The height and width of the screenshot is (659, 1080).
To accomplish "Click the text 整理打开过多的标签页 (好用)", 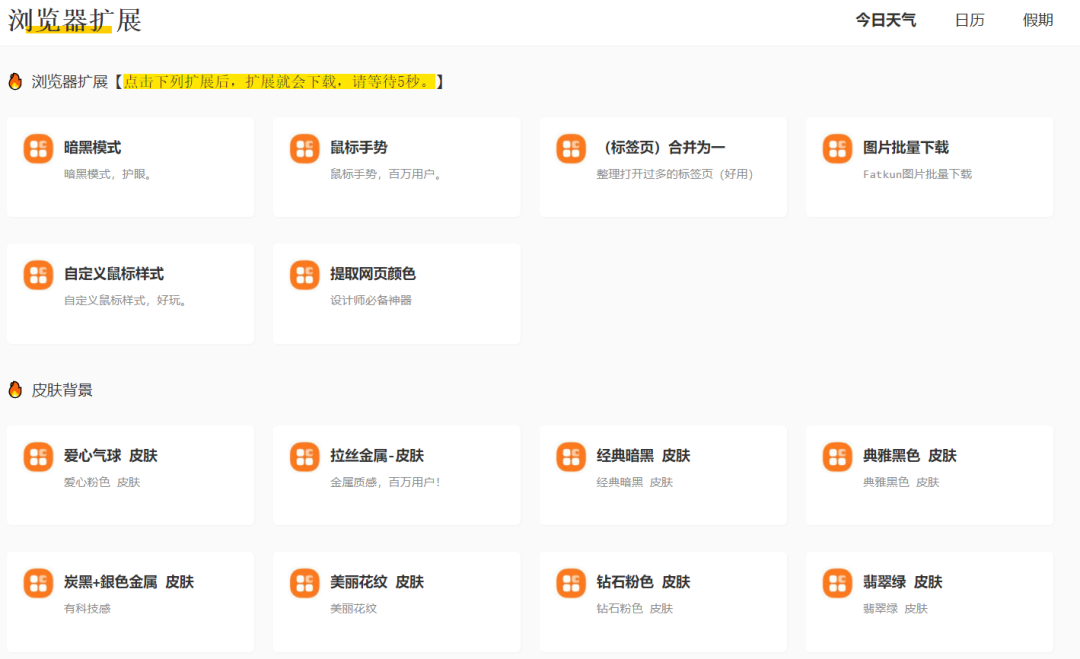I will click(675, 174).
